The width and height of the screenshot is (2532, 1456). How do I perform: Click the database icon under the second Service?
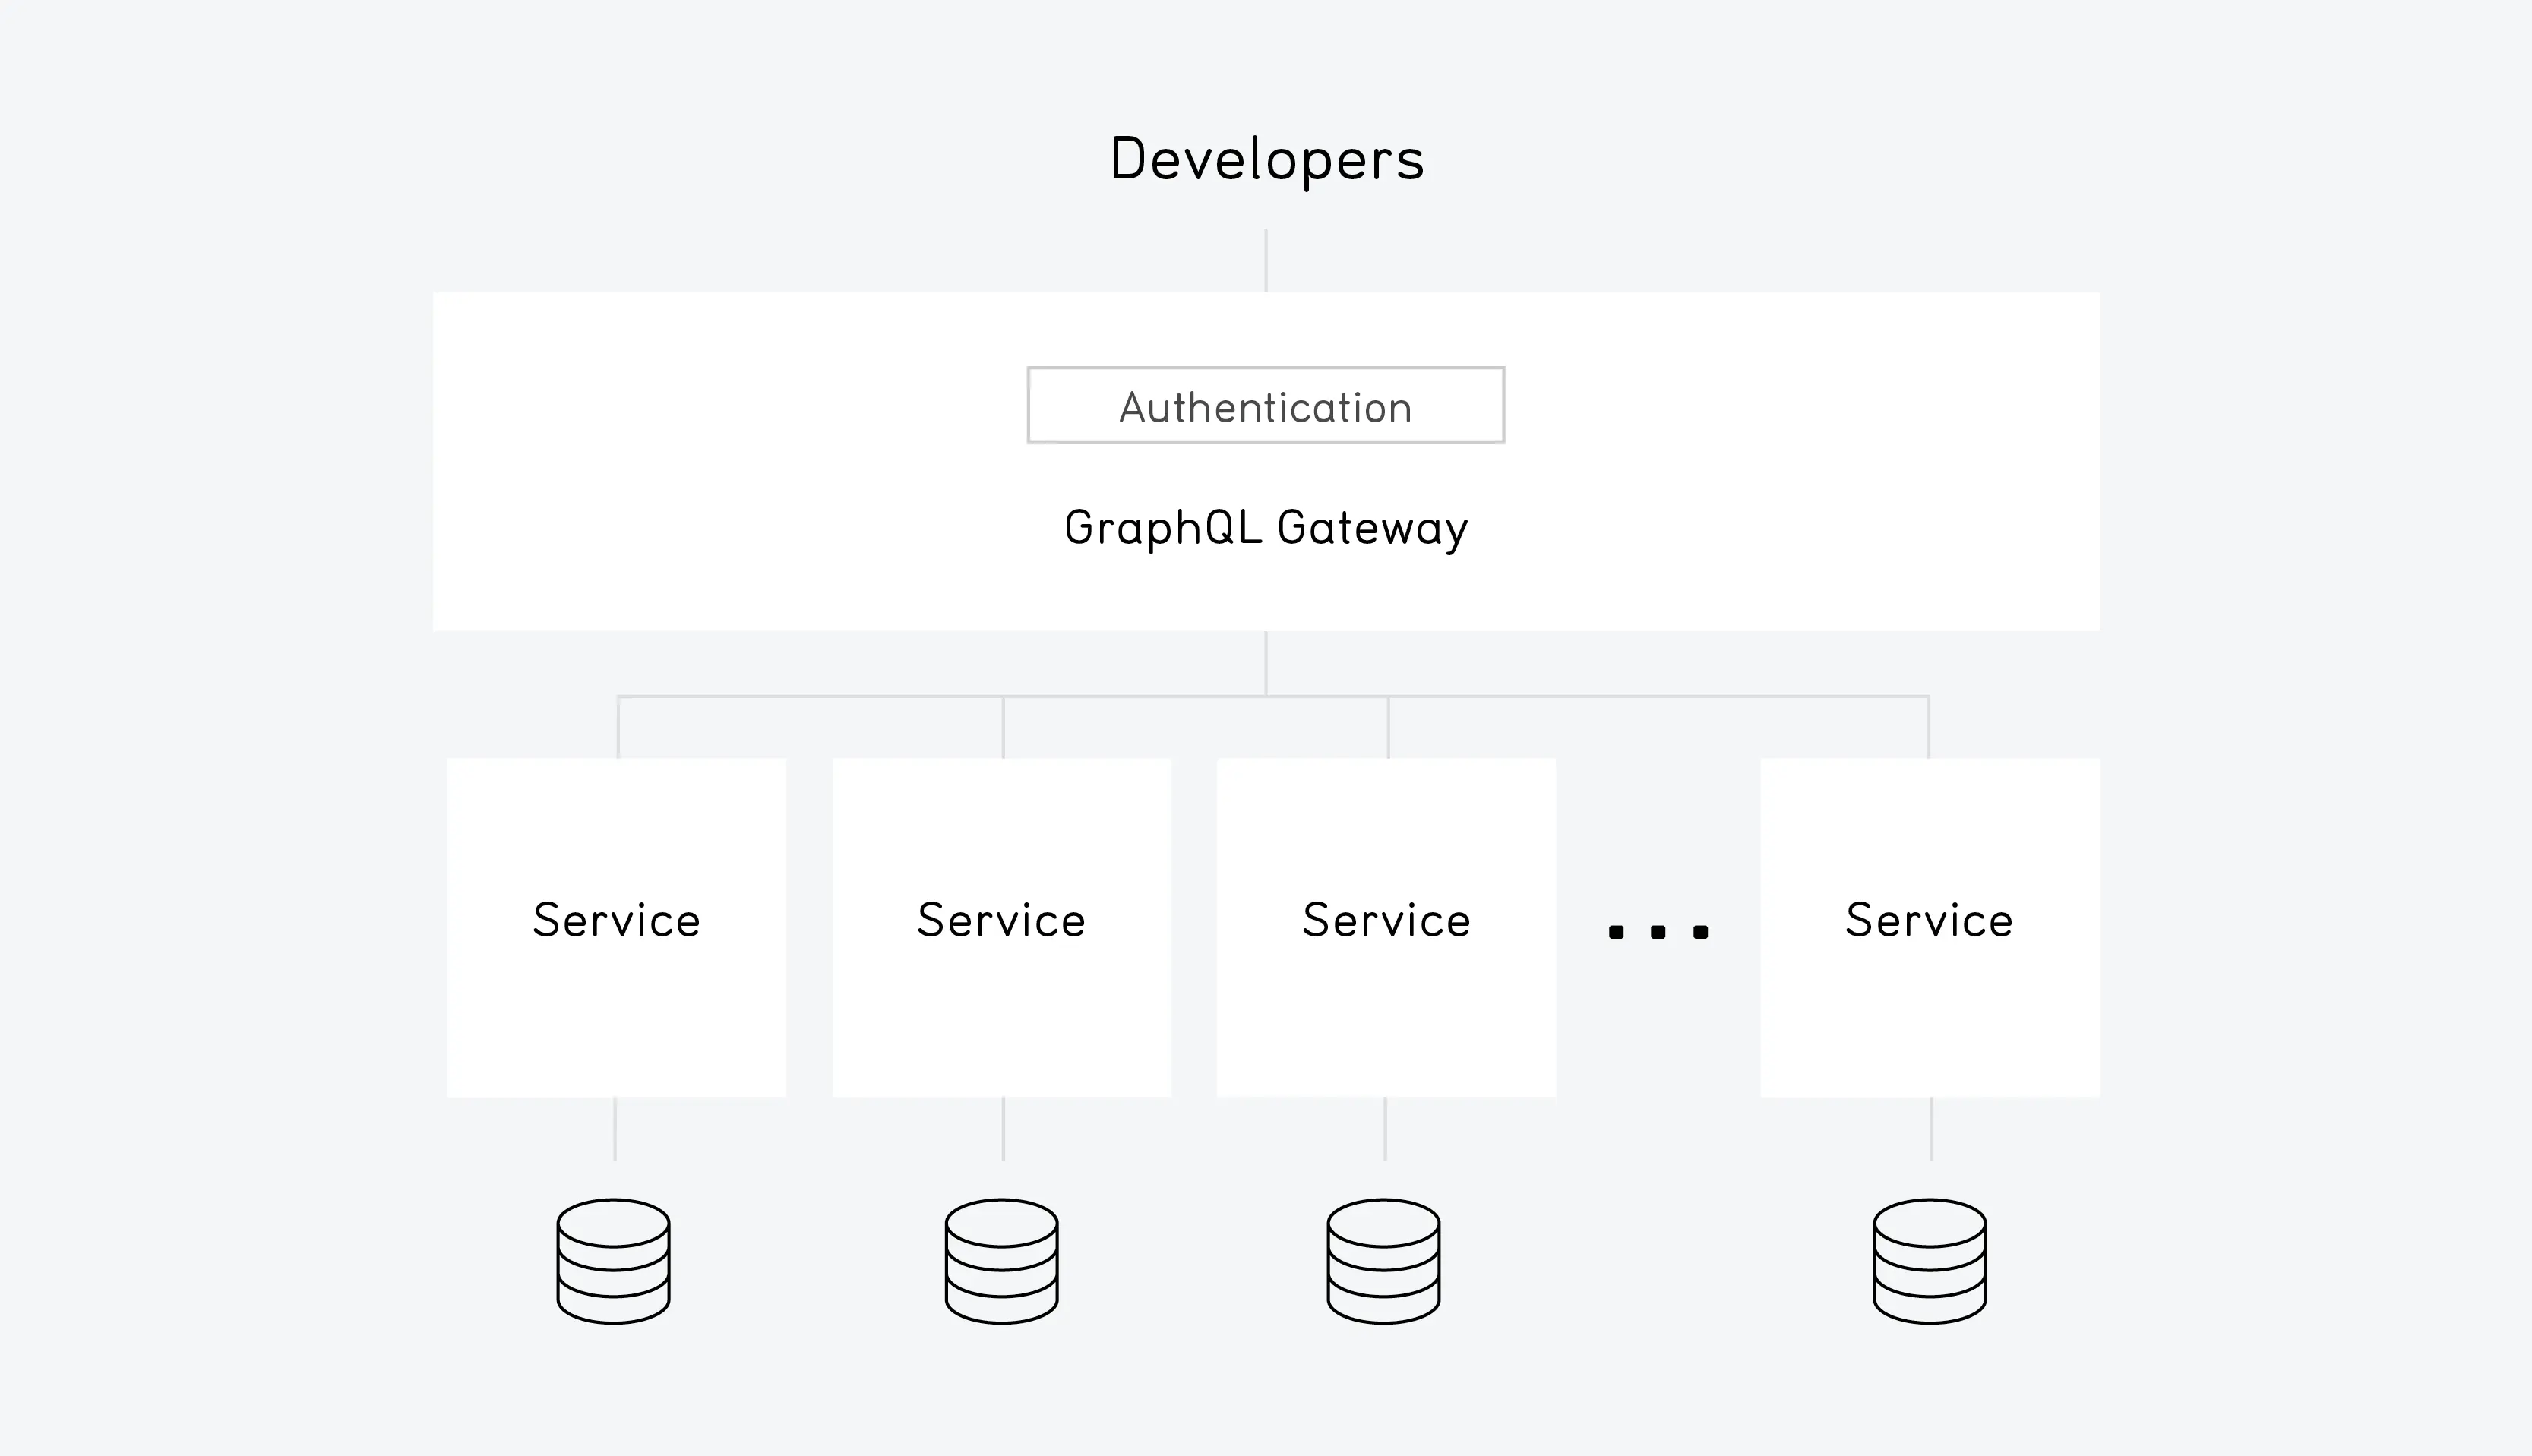click(x=1002, y=1261)
